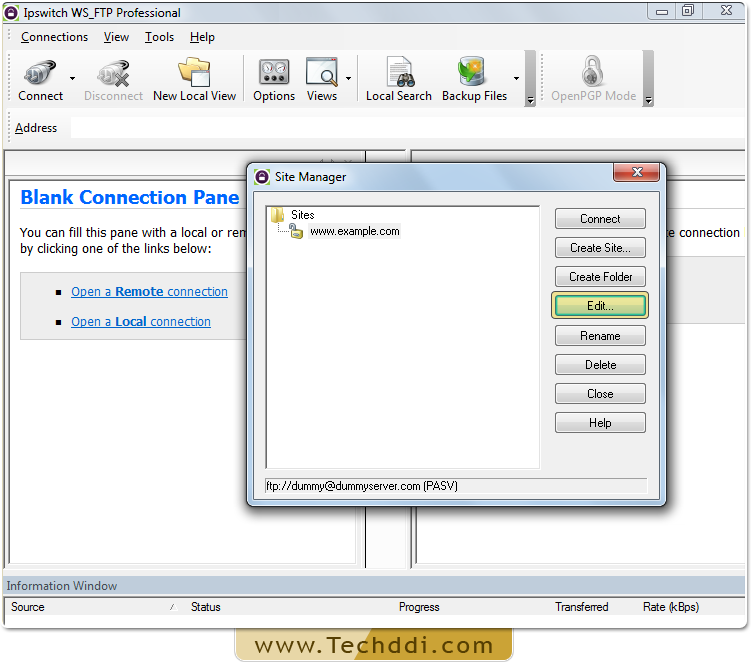
Task: Click Connect button in Site Manager
Action: click(x=600, y=219)
